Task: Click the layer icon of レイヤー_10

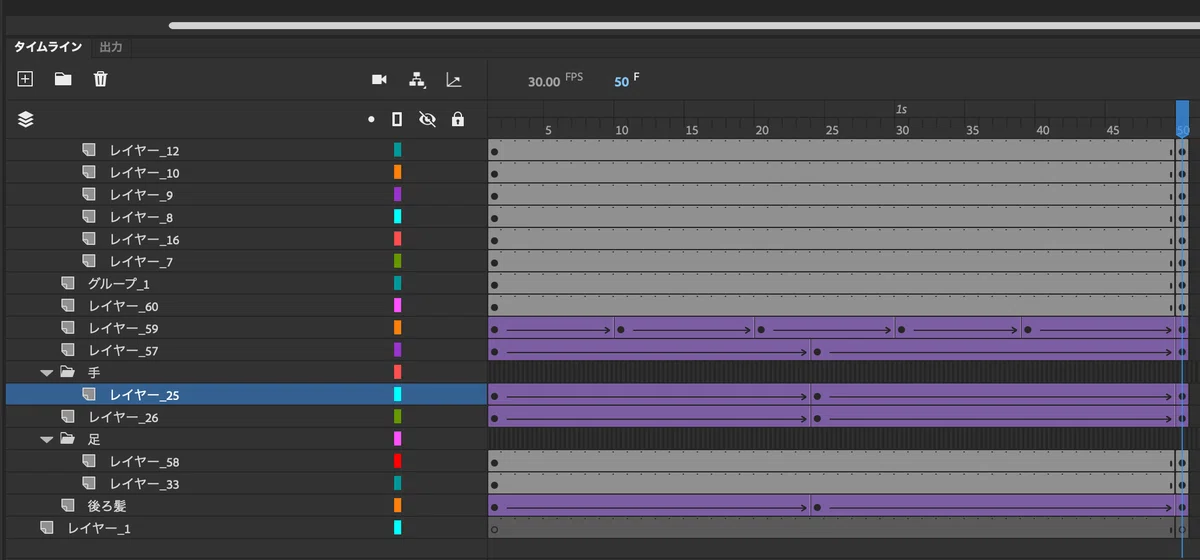Action: coord(89,172)
